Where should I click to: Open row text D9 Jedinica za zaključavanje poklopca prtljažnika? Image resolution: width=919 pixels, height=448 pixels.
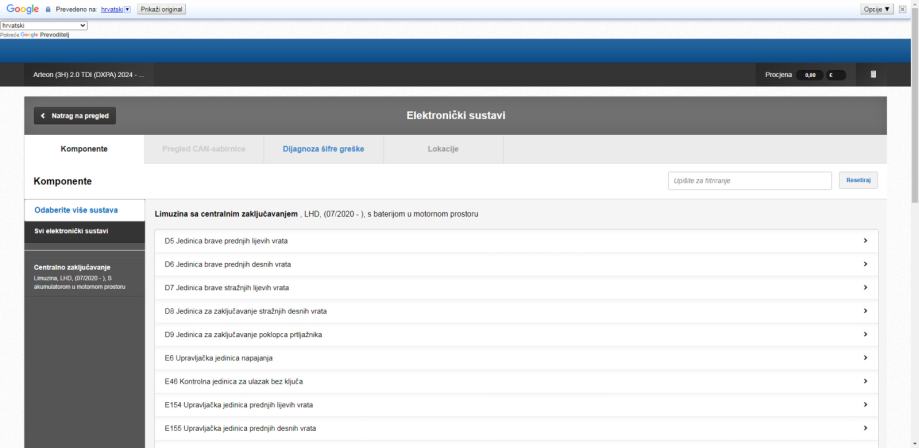(243, 335)
